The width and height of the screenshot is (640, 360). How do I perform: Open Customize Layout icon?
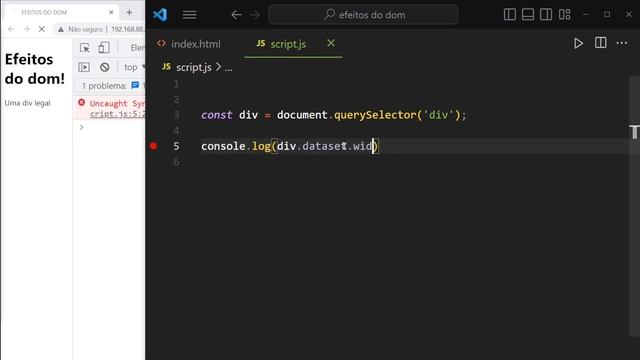(x=564, y=15)
